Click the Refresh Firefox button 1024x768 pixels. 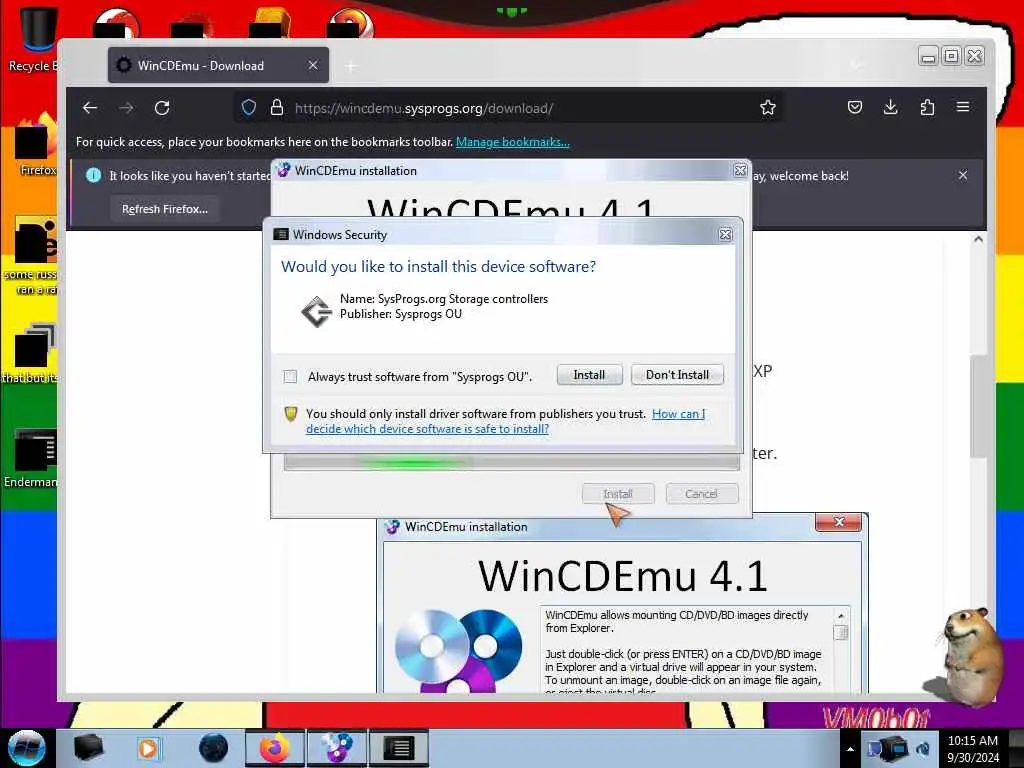[x=165, y=209]
